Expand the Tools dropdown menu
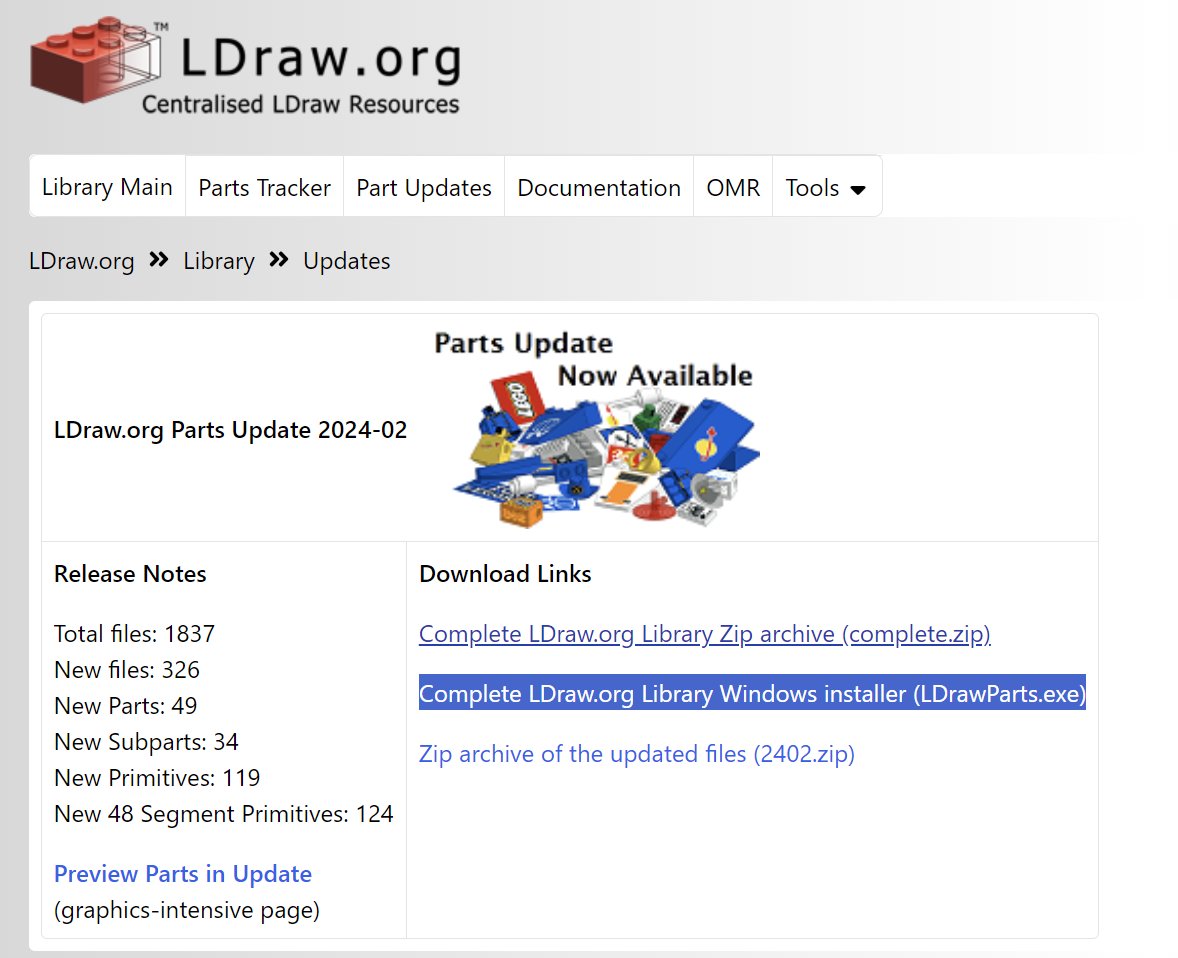Image resolution: width=1178 pixels, height=958 pixels. [x=826, y=187]
